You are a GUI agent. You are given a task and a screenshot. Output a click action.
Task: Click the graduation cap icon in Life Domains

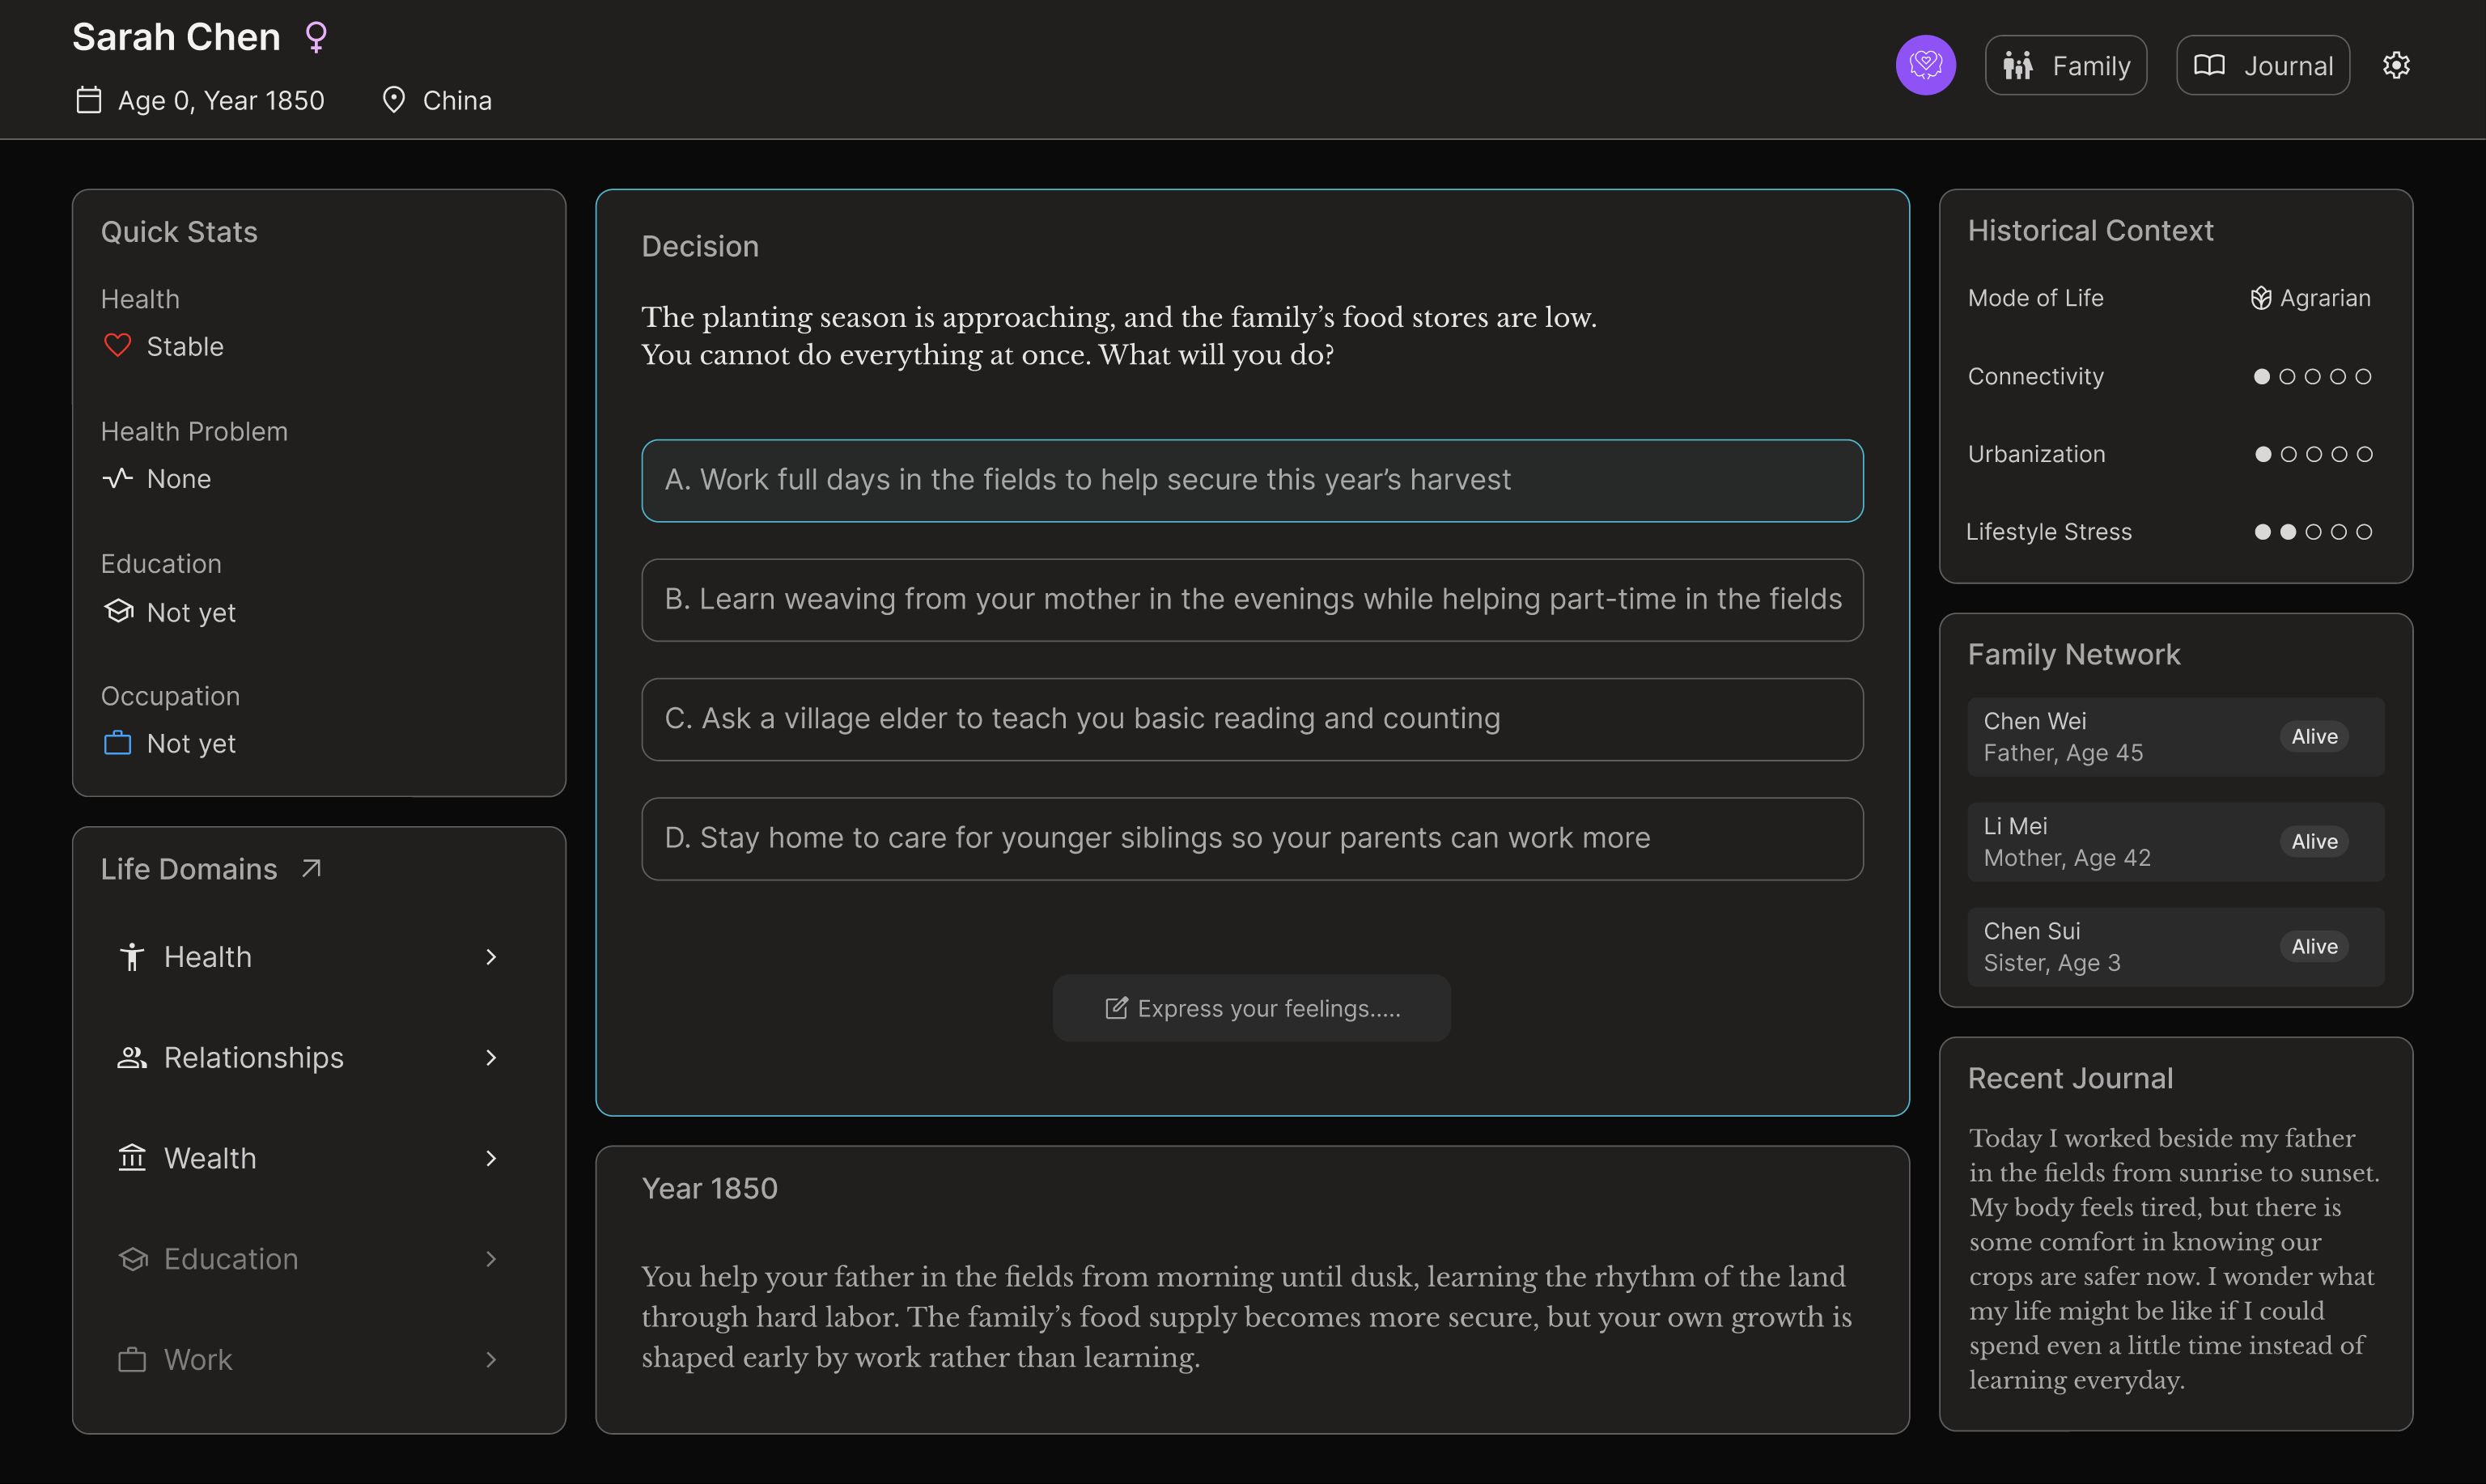(133, 1259)
